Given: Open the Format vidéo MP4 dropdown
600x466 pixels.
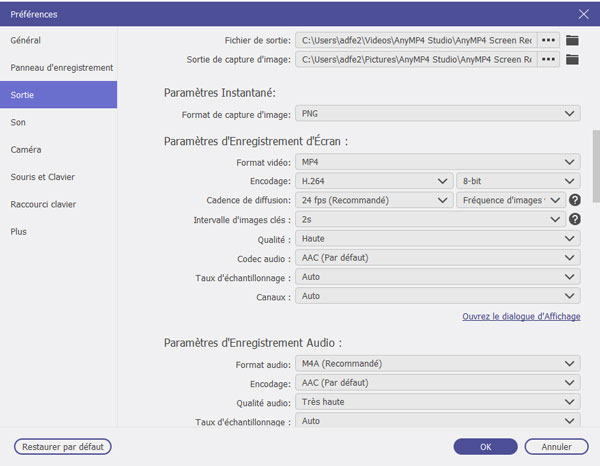Looking at the screenshot, I should [437, 162].
